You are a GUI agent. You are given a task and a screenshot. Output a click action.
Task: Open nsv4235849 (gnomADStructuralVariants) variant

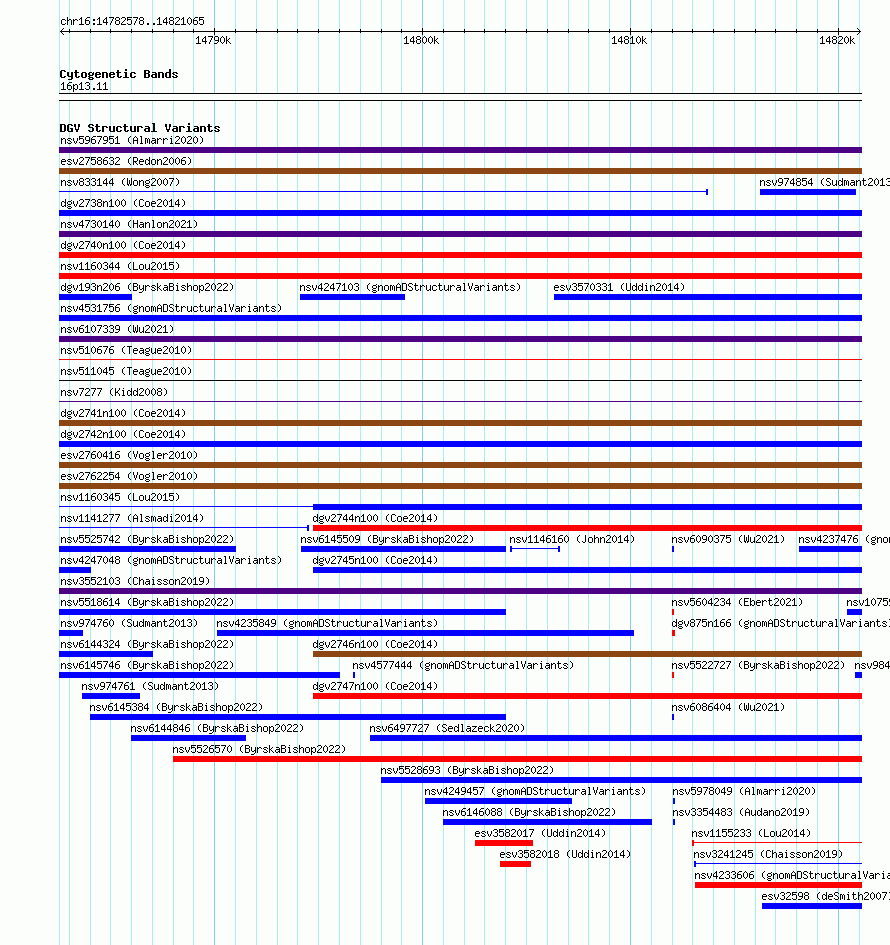click(327, 623)
